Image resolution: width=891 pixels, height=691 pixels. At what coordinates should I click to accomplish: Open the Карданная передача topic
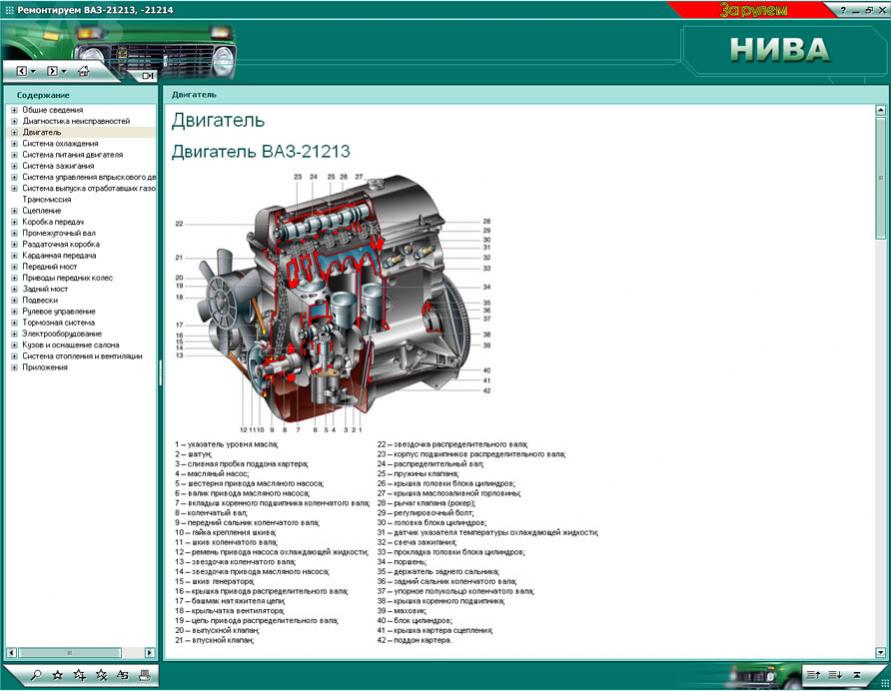click(59, 255)
